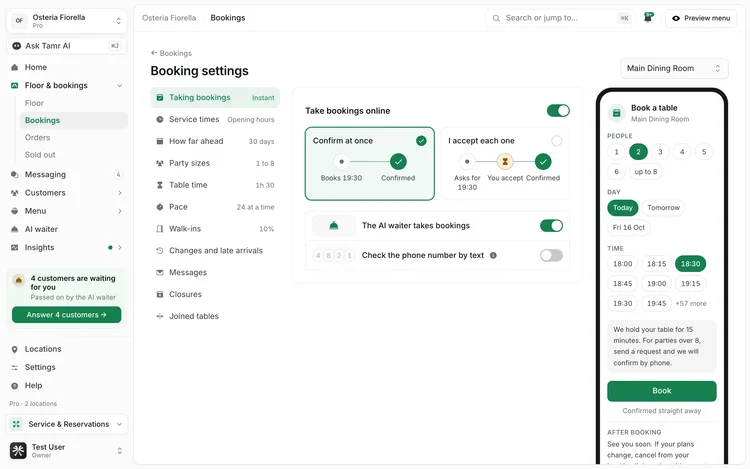Image resolution: width=750 pixels, height=469 pixels.
Task: Click the notification icon in top bar
Action: coord(648,18)
